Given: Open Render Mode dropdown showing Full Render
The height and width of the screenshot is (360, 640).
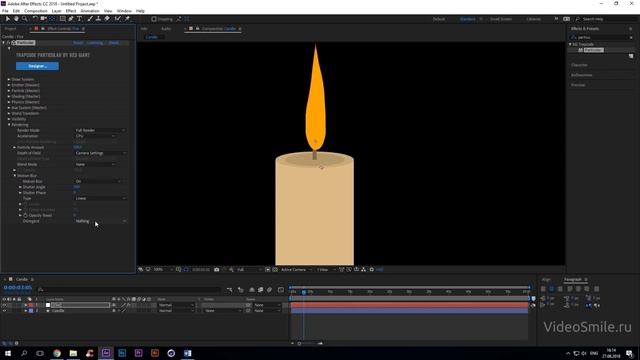Looking at the screenshot, I should 100,130.
